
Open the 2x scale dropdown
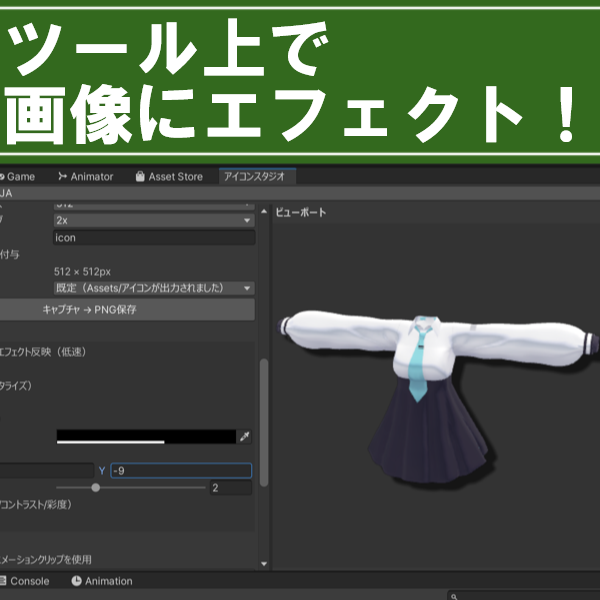point(154,220)
